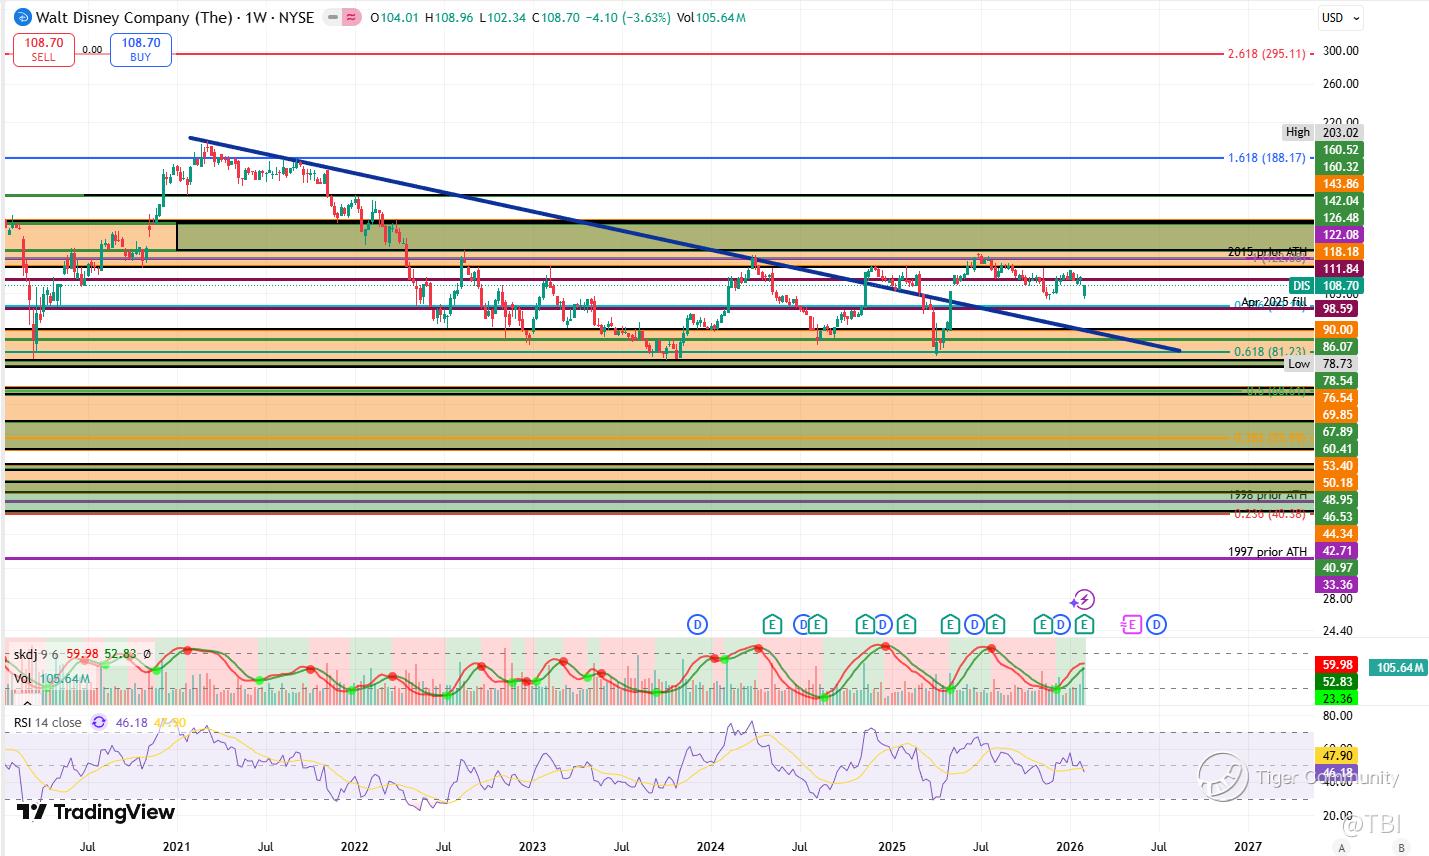Click the 2015 prior ATH label

1267,251
